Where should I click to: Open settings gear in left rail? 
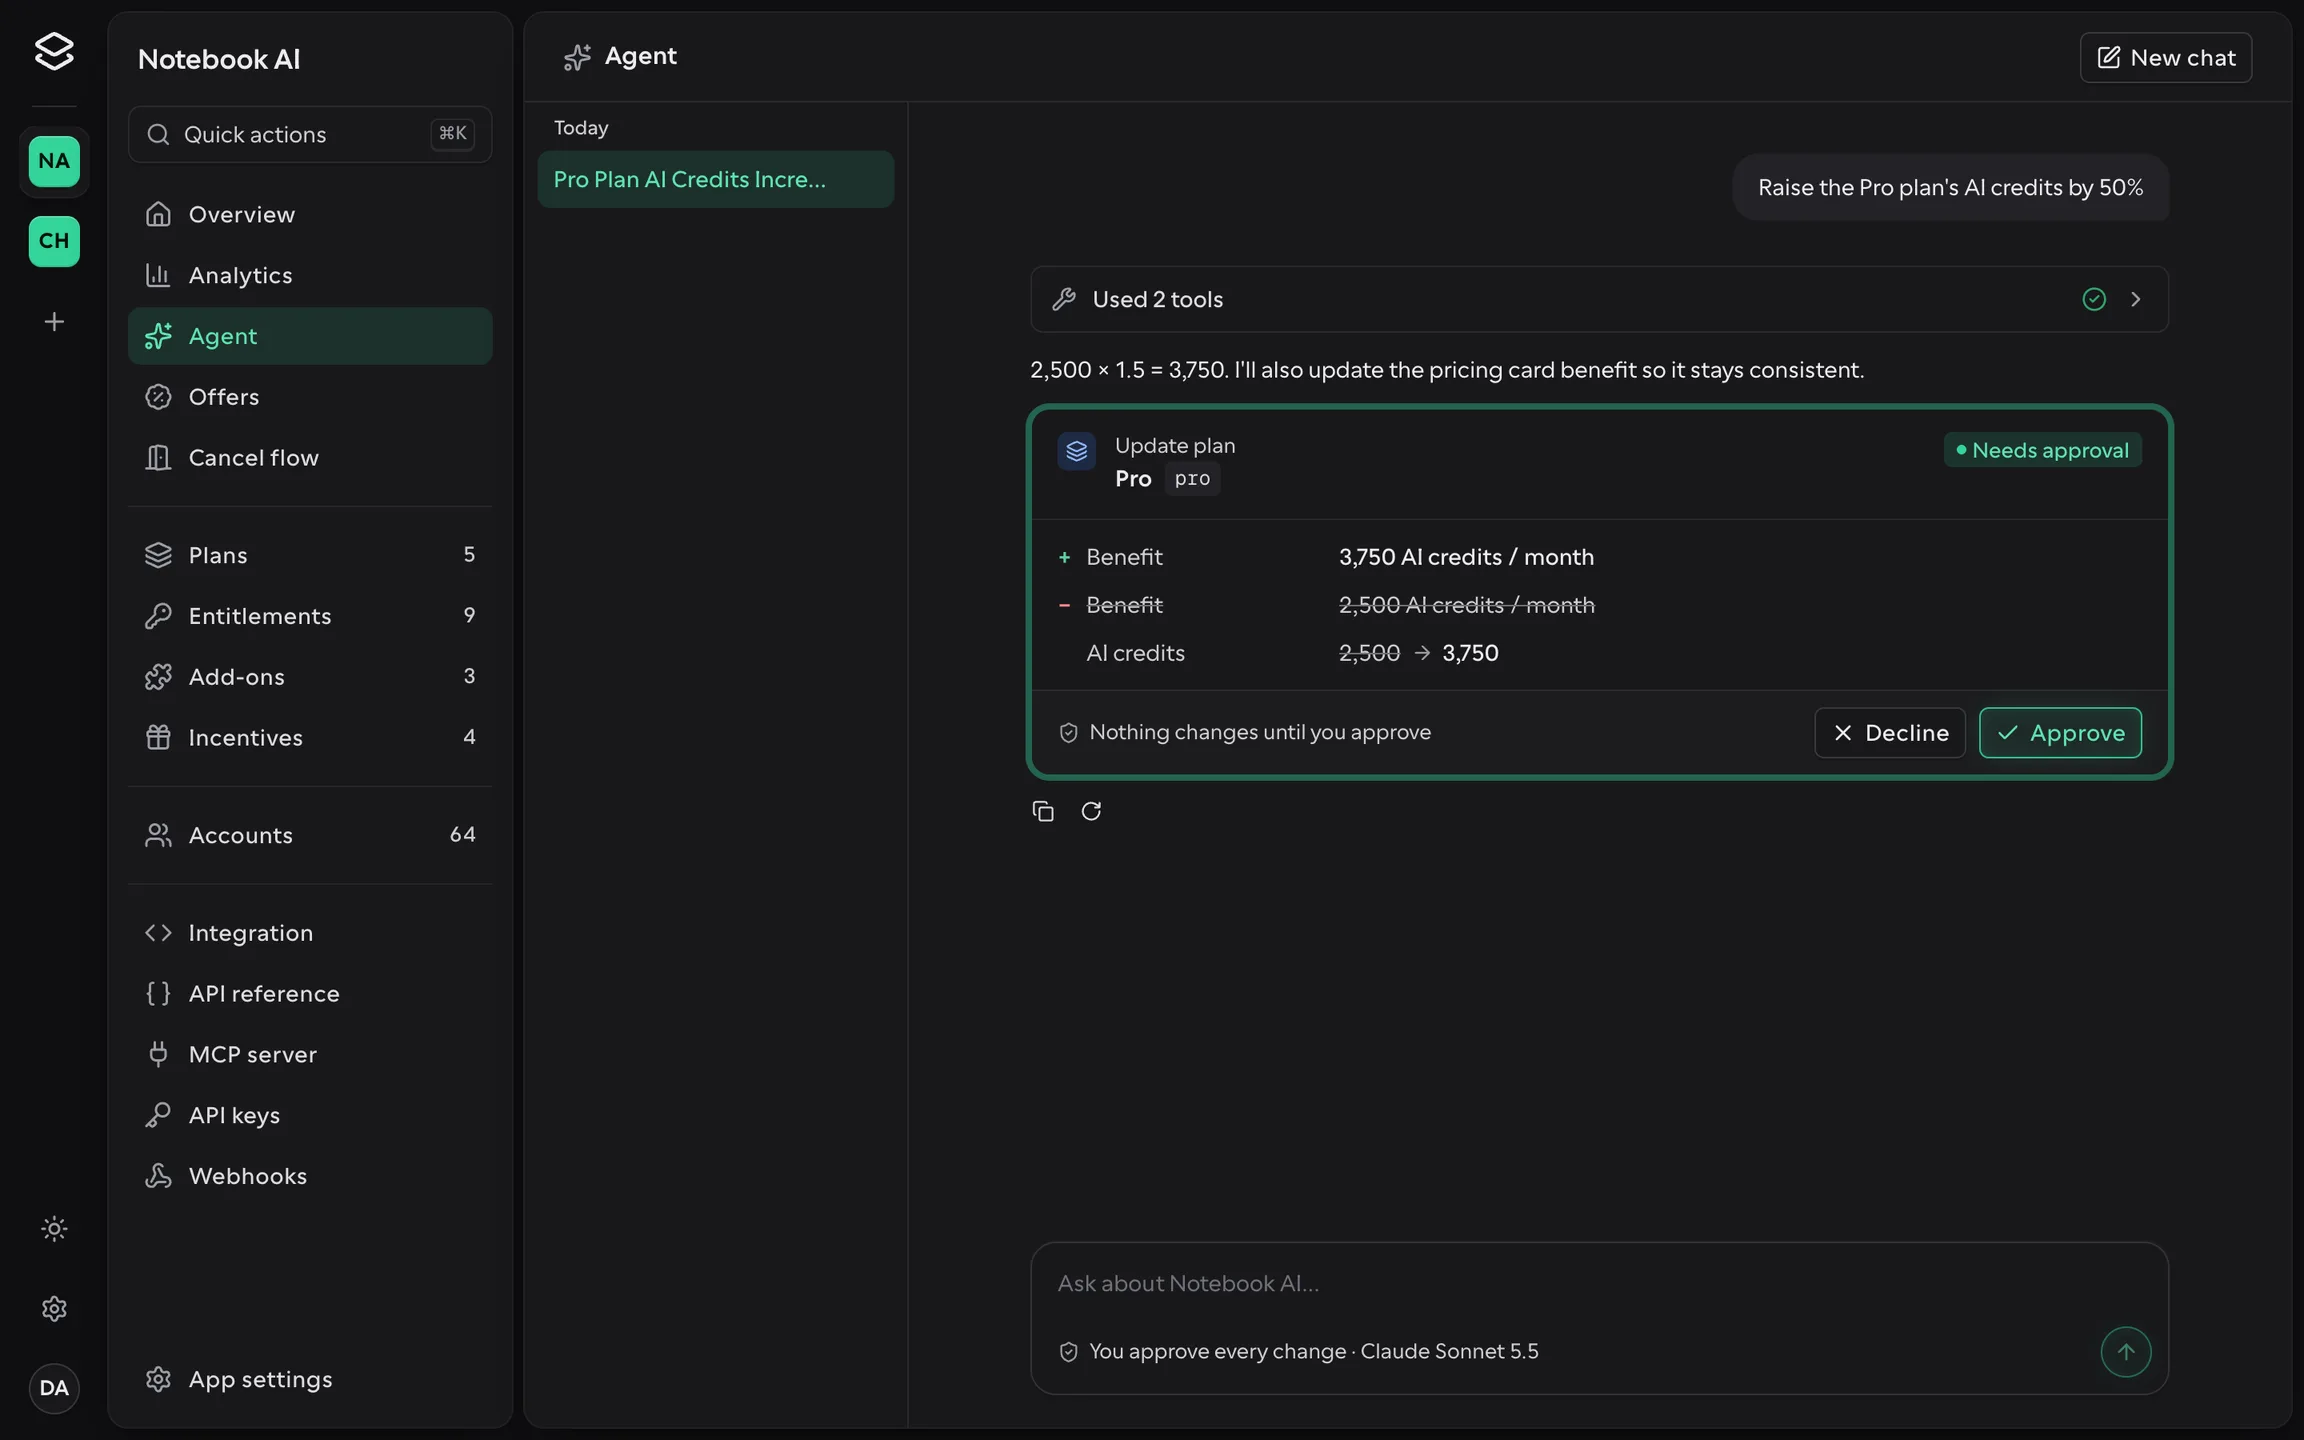(x=54, y=1308)
